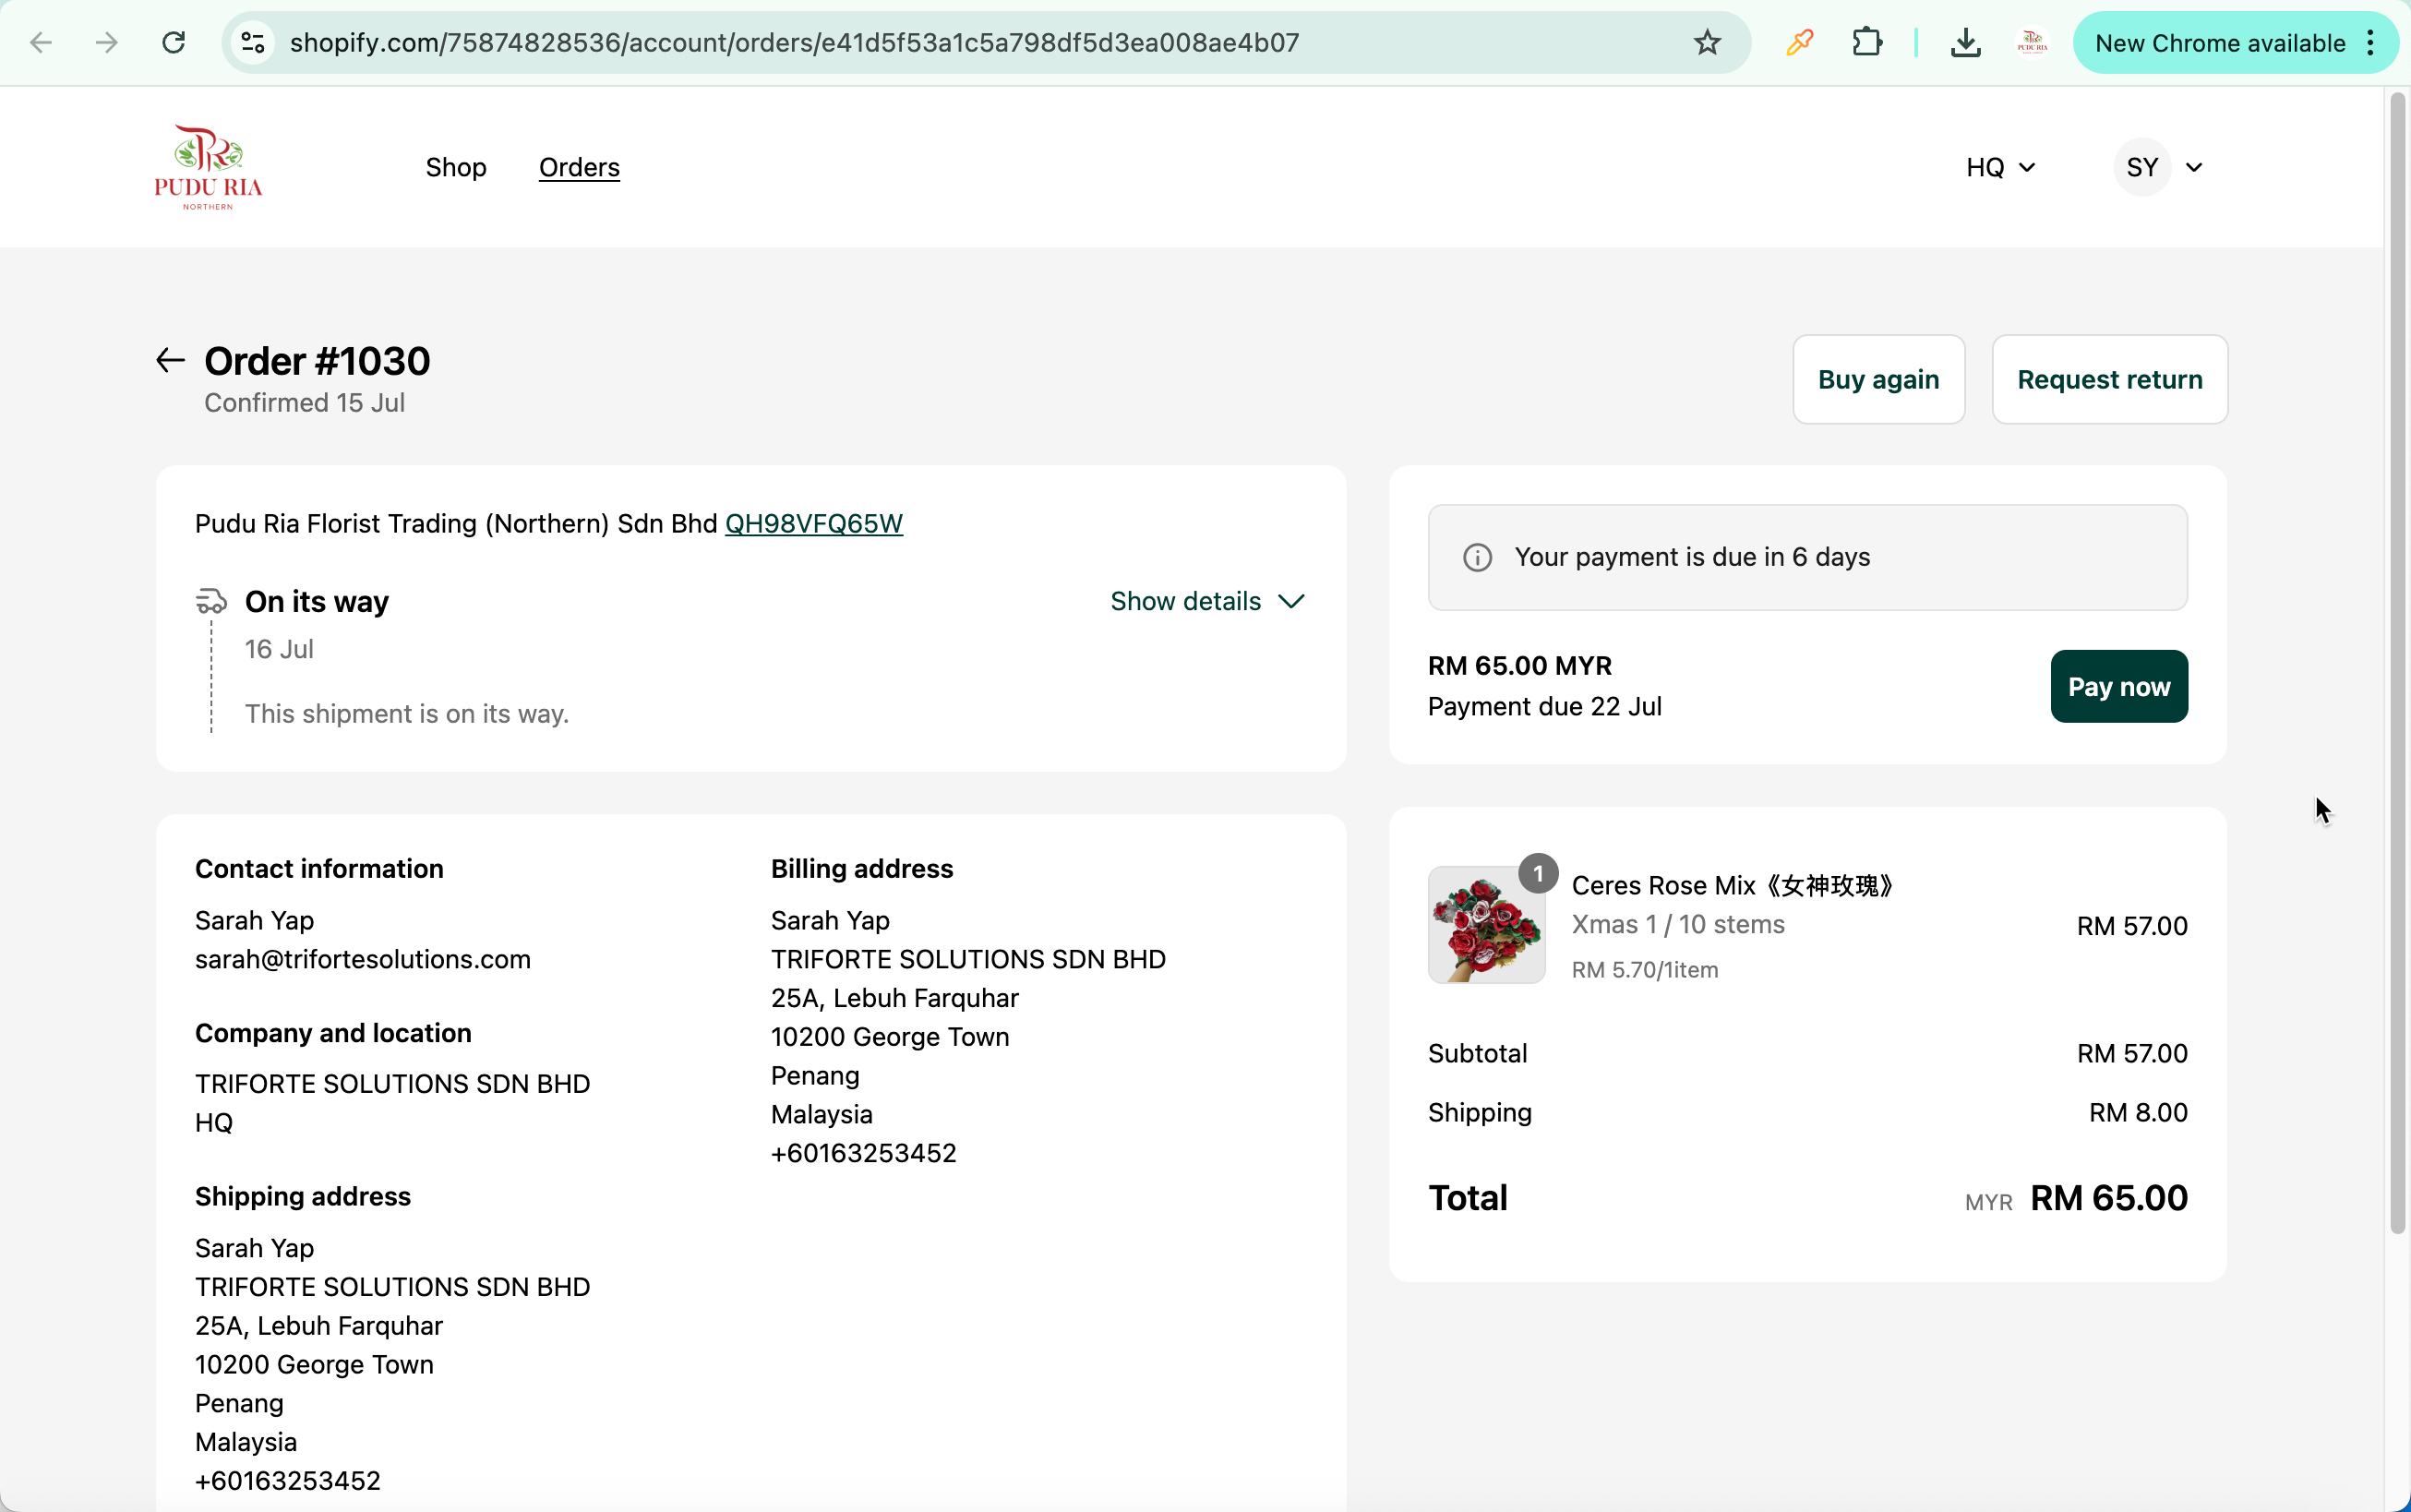This screenshot has height=1512, width=2411.
Task: Open the Orders nav item
Action: (579, 167)
